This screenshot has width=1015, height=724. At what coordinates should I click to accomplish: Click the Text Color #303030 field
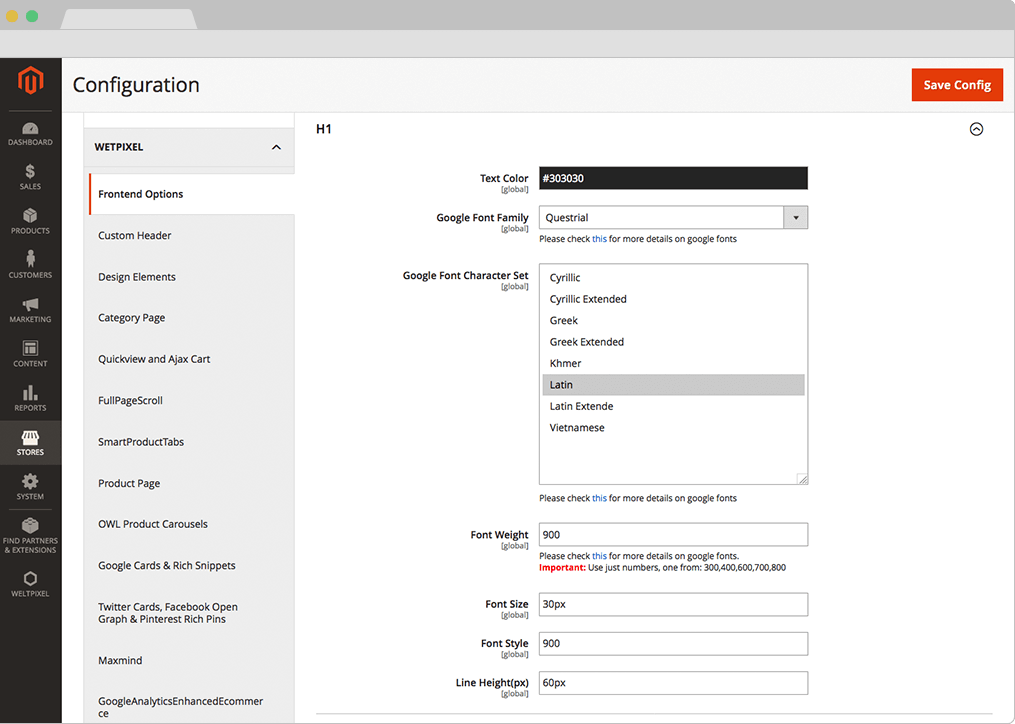(672, 179)
